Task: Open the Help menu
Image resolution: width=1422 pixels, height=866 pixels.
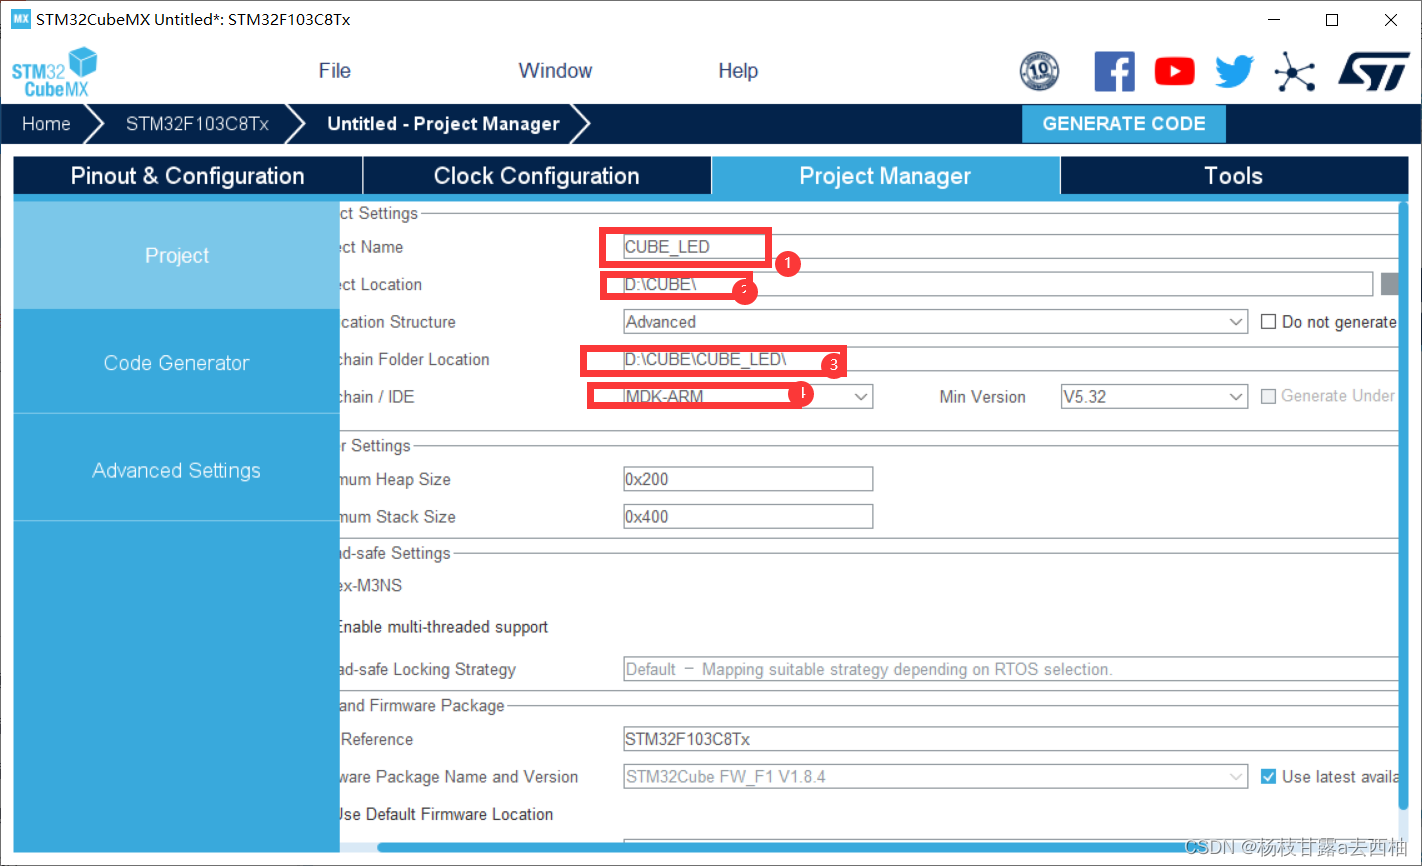Action: click(738, 71)
